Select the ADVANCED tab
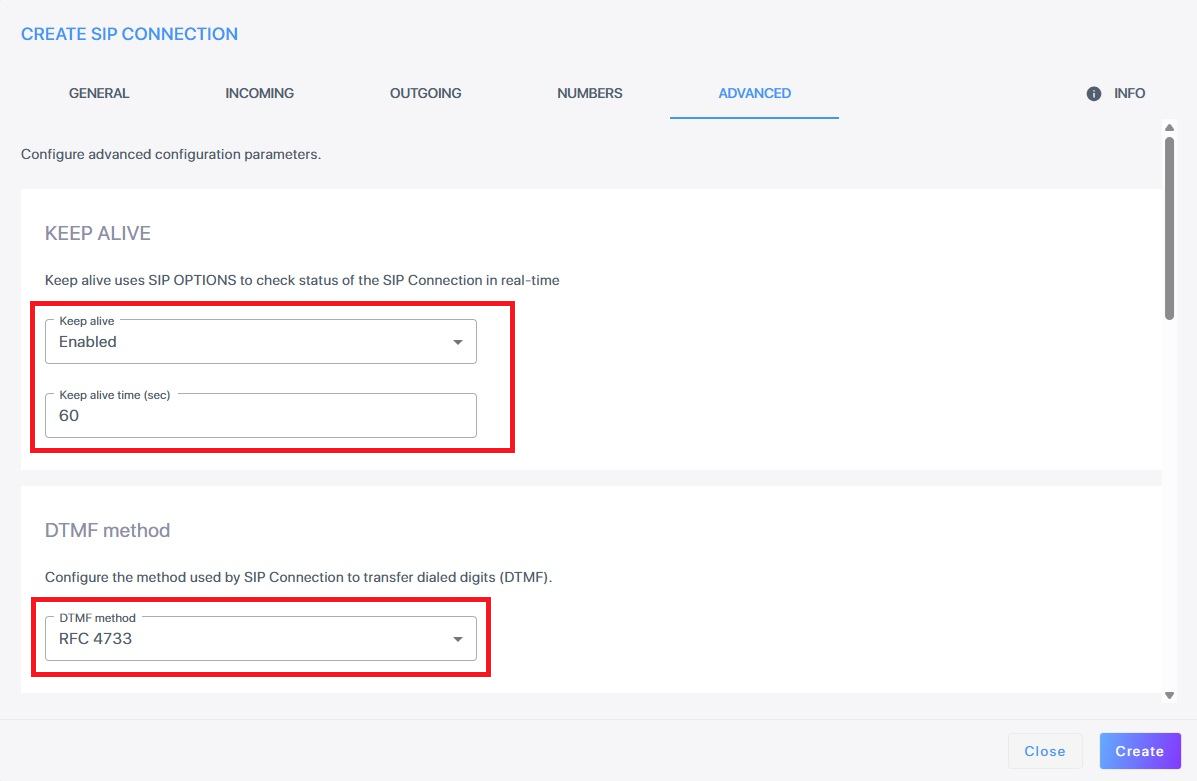The image size is (1197, 781). [x=754, y=93]
